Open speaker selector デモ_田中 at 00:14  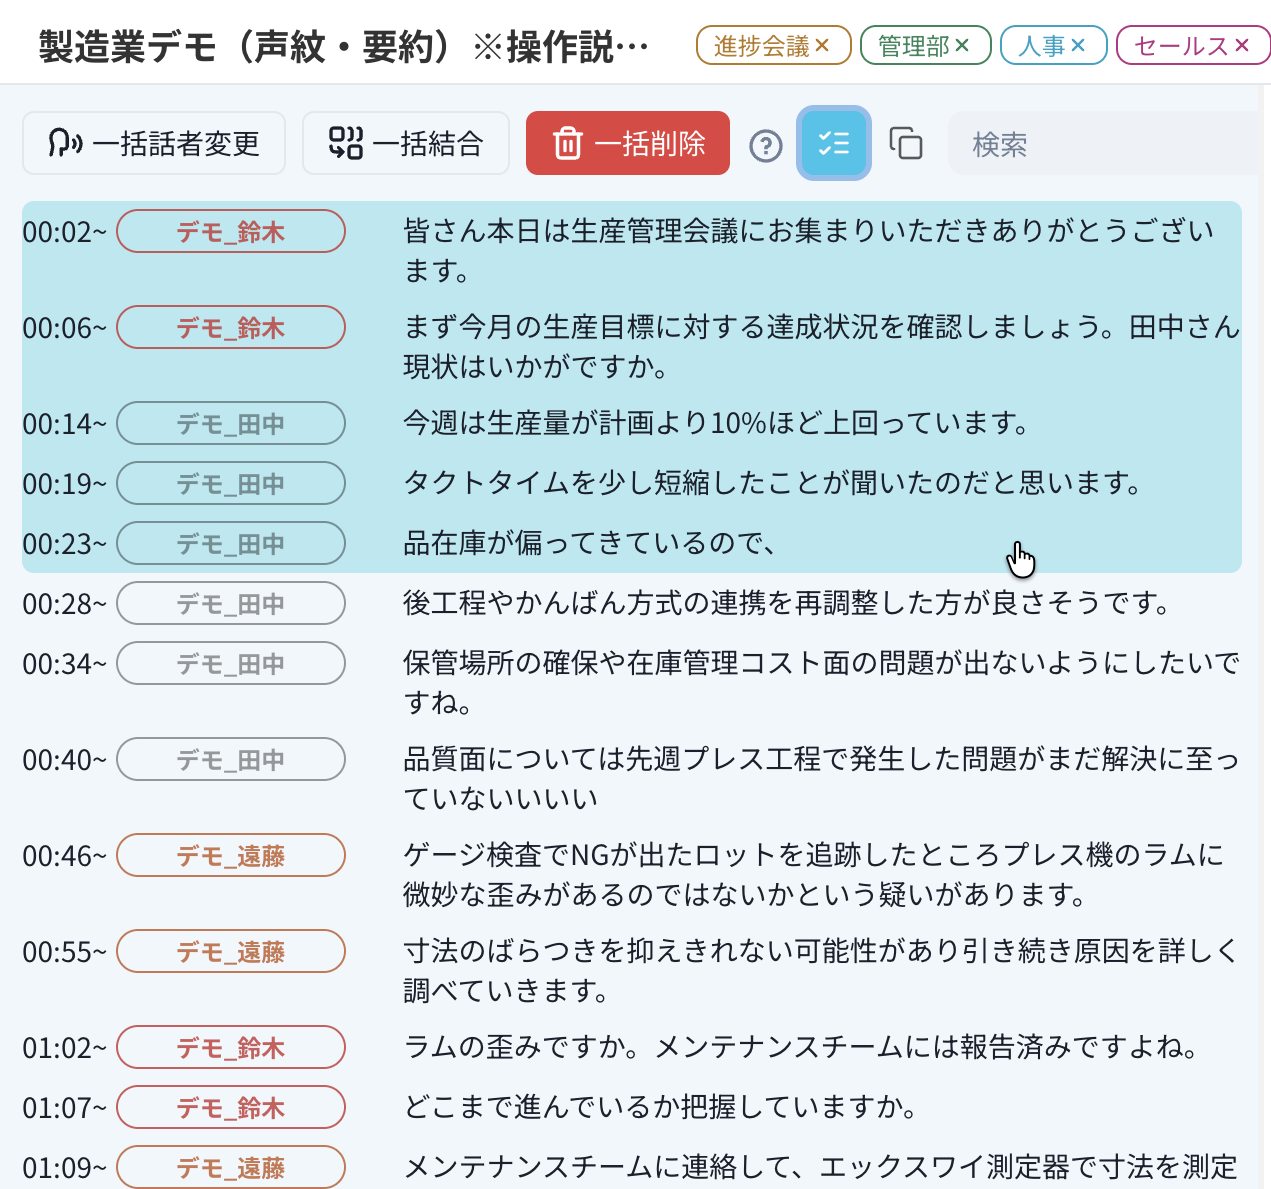[231, 424]
